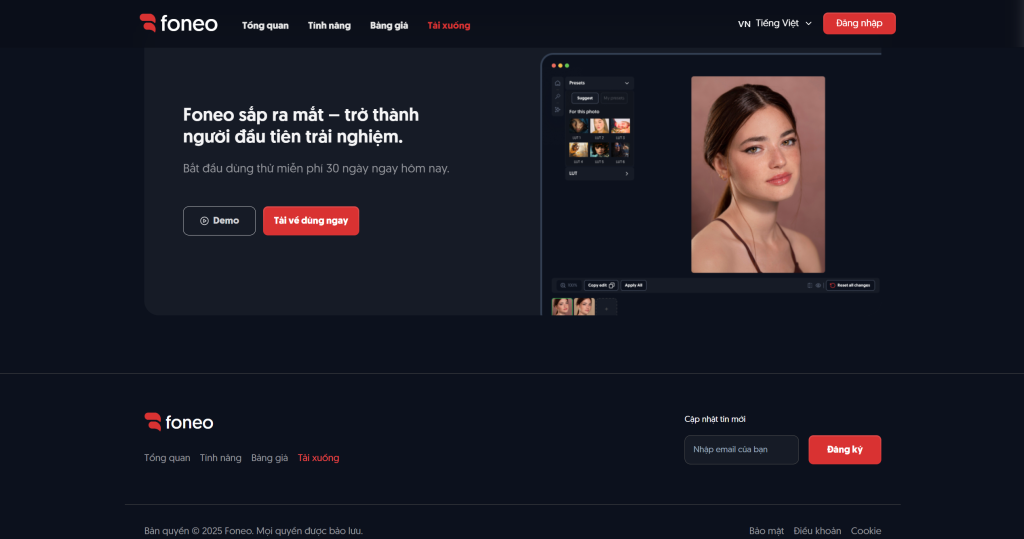The width and height of the screenshot is (1024, 539).
Task: Click the magnifier zoom icon in the editor toolbar
Action: [x=563, y=285]
